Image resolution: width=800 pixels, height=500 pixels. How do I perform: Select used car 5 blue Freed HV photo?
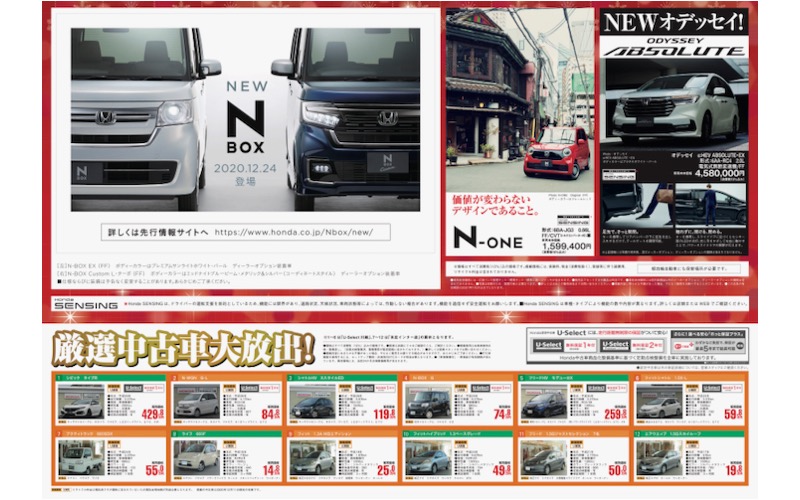click(x=544, y=402)
